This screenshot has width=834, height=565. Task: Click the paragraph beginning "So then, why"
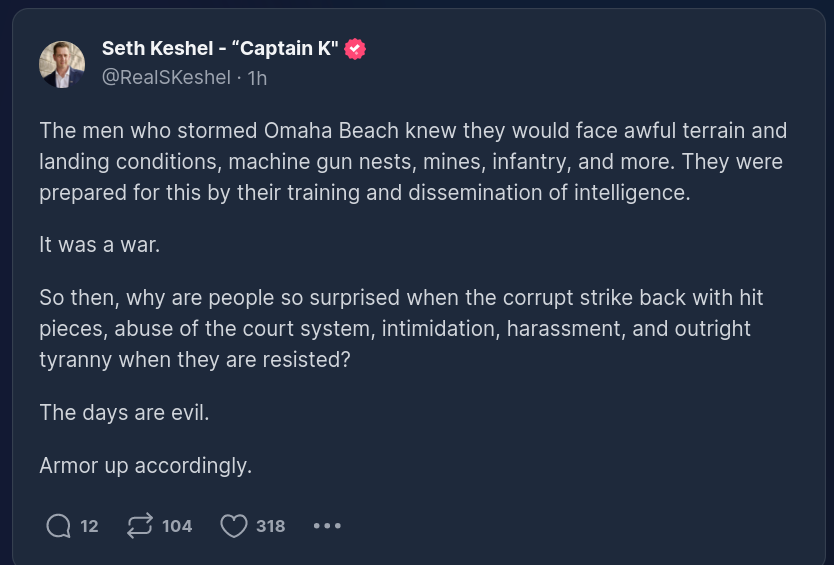pyautogui.click(x=400, y=328)
